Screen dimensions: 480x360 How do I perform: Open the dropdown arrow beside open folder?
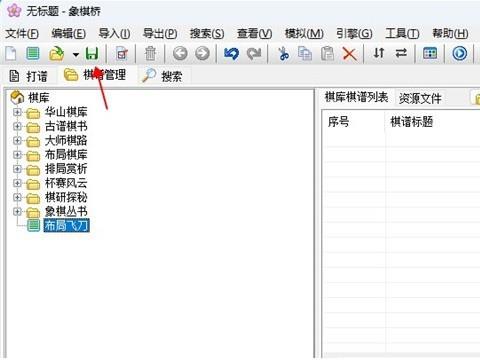[x=76, y=54]
